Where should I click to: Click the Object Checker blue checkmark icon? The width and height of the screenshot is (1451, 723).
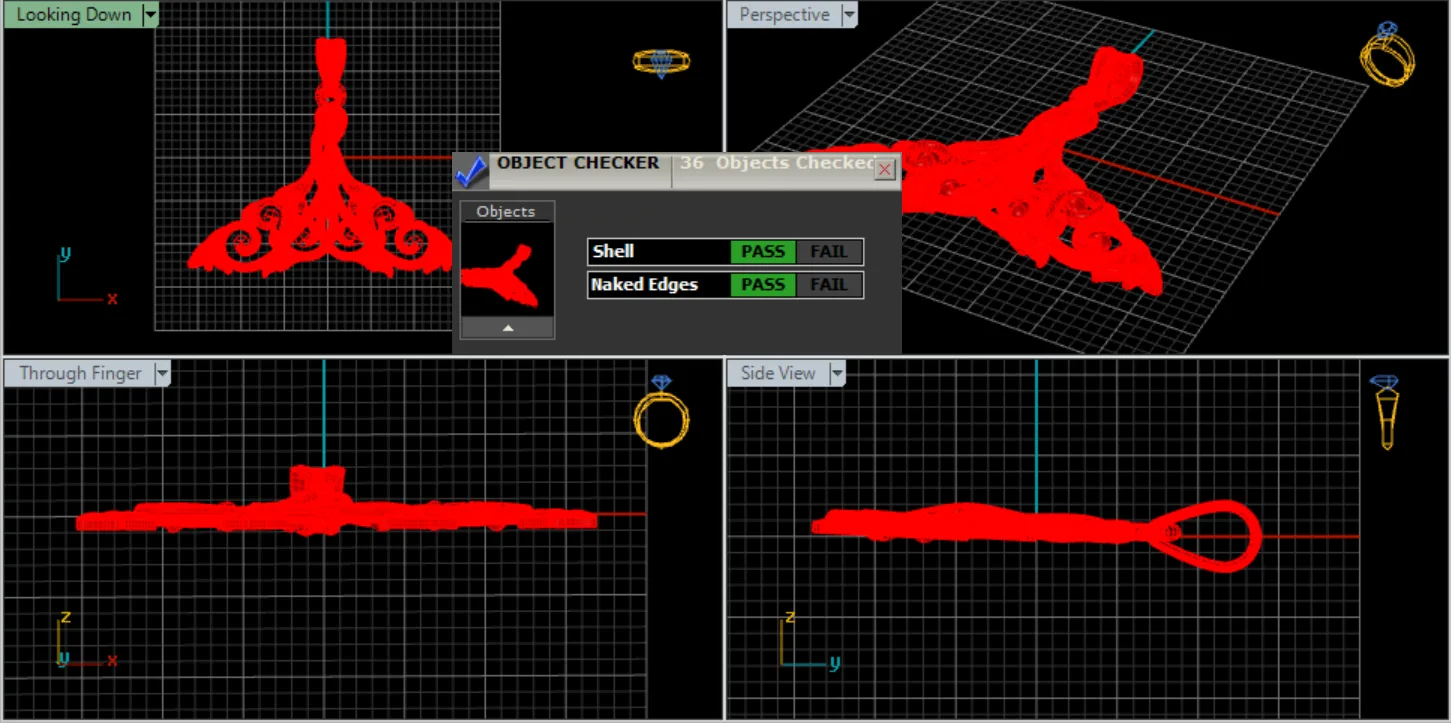coord(471,171)
